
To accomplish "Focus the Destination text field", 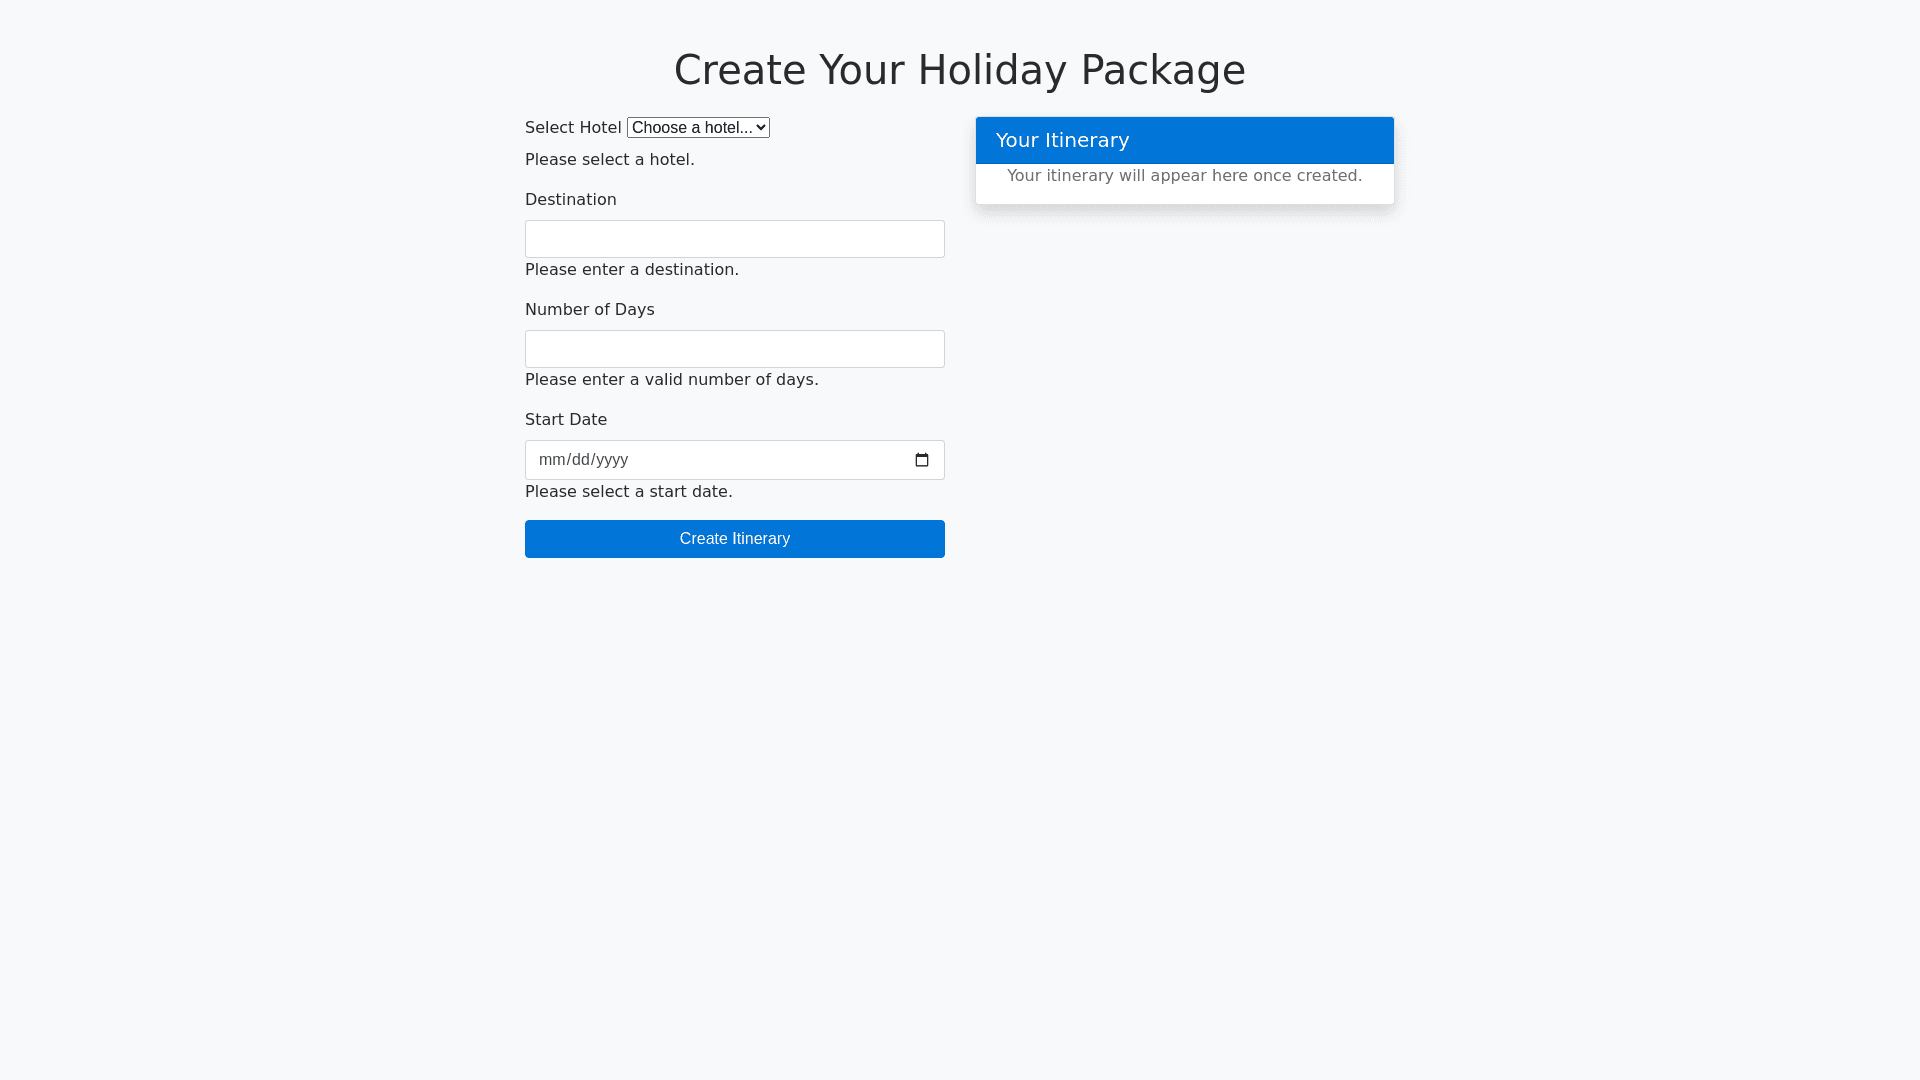I will [x=734, y=239].
